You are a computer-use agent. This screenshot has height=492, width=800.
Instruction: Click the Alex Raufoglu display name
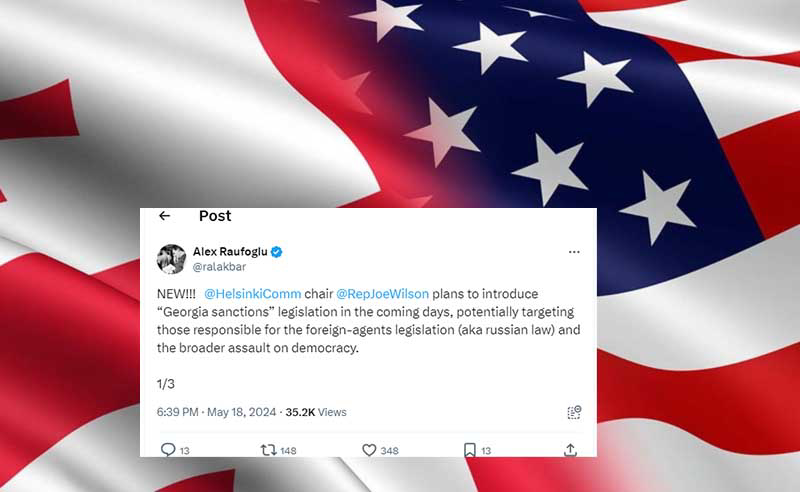(230, 252)
